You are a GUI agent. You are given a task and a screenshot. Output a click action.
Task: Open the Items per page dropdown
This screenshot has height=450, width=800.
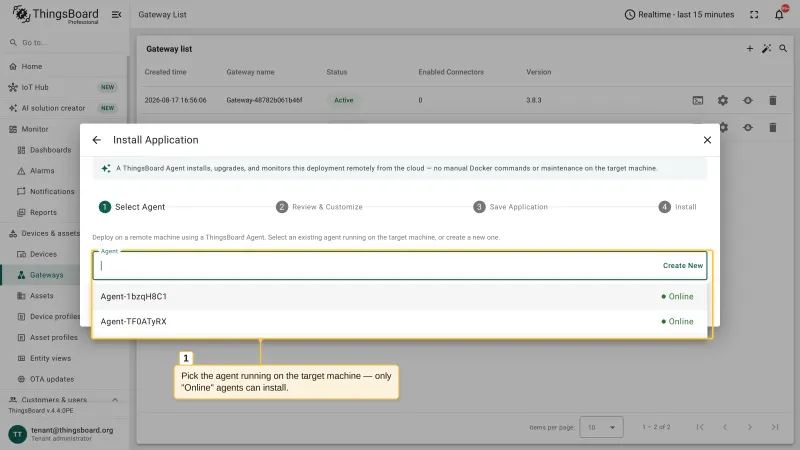click(601, 427)
